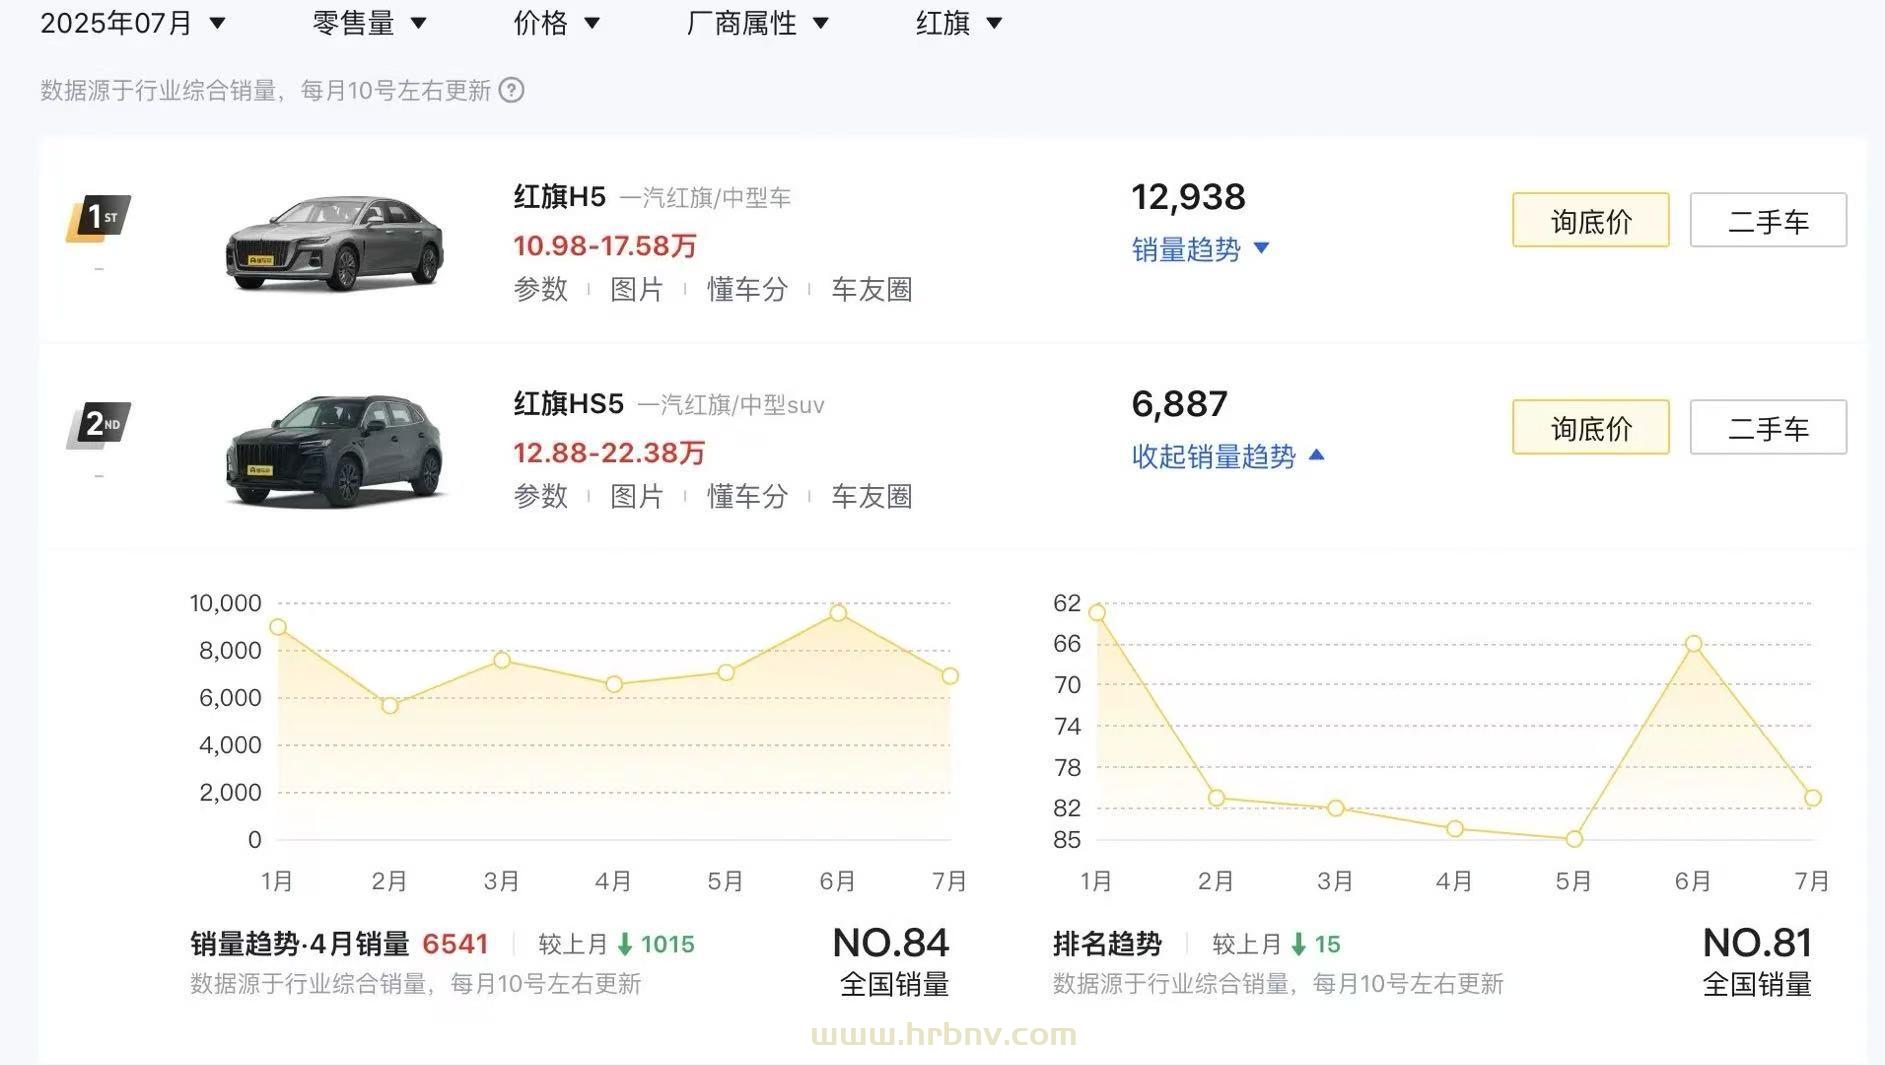This screenshot has height=1065, width=1885.
Task: Click the 2nd place rank badge
Action: [98, 425]
